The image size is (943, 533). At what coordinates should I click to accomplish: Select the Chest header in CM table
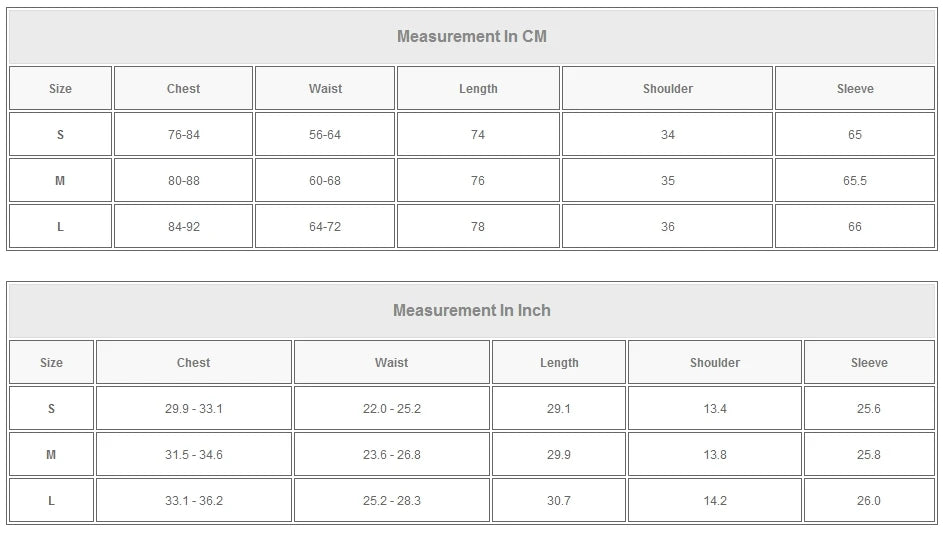pos(183,88)
